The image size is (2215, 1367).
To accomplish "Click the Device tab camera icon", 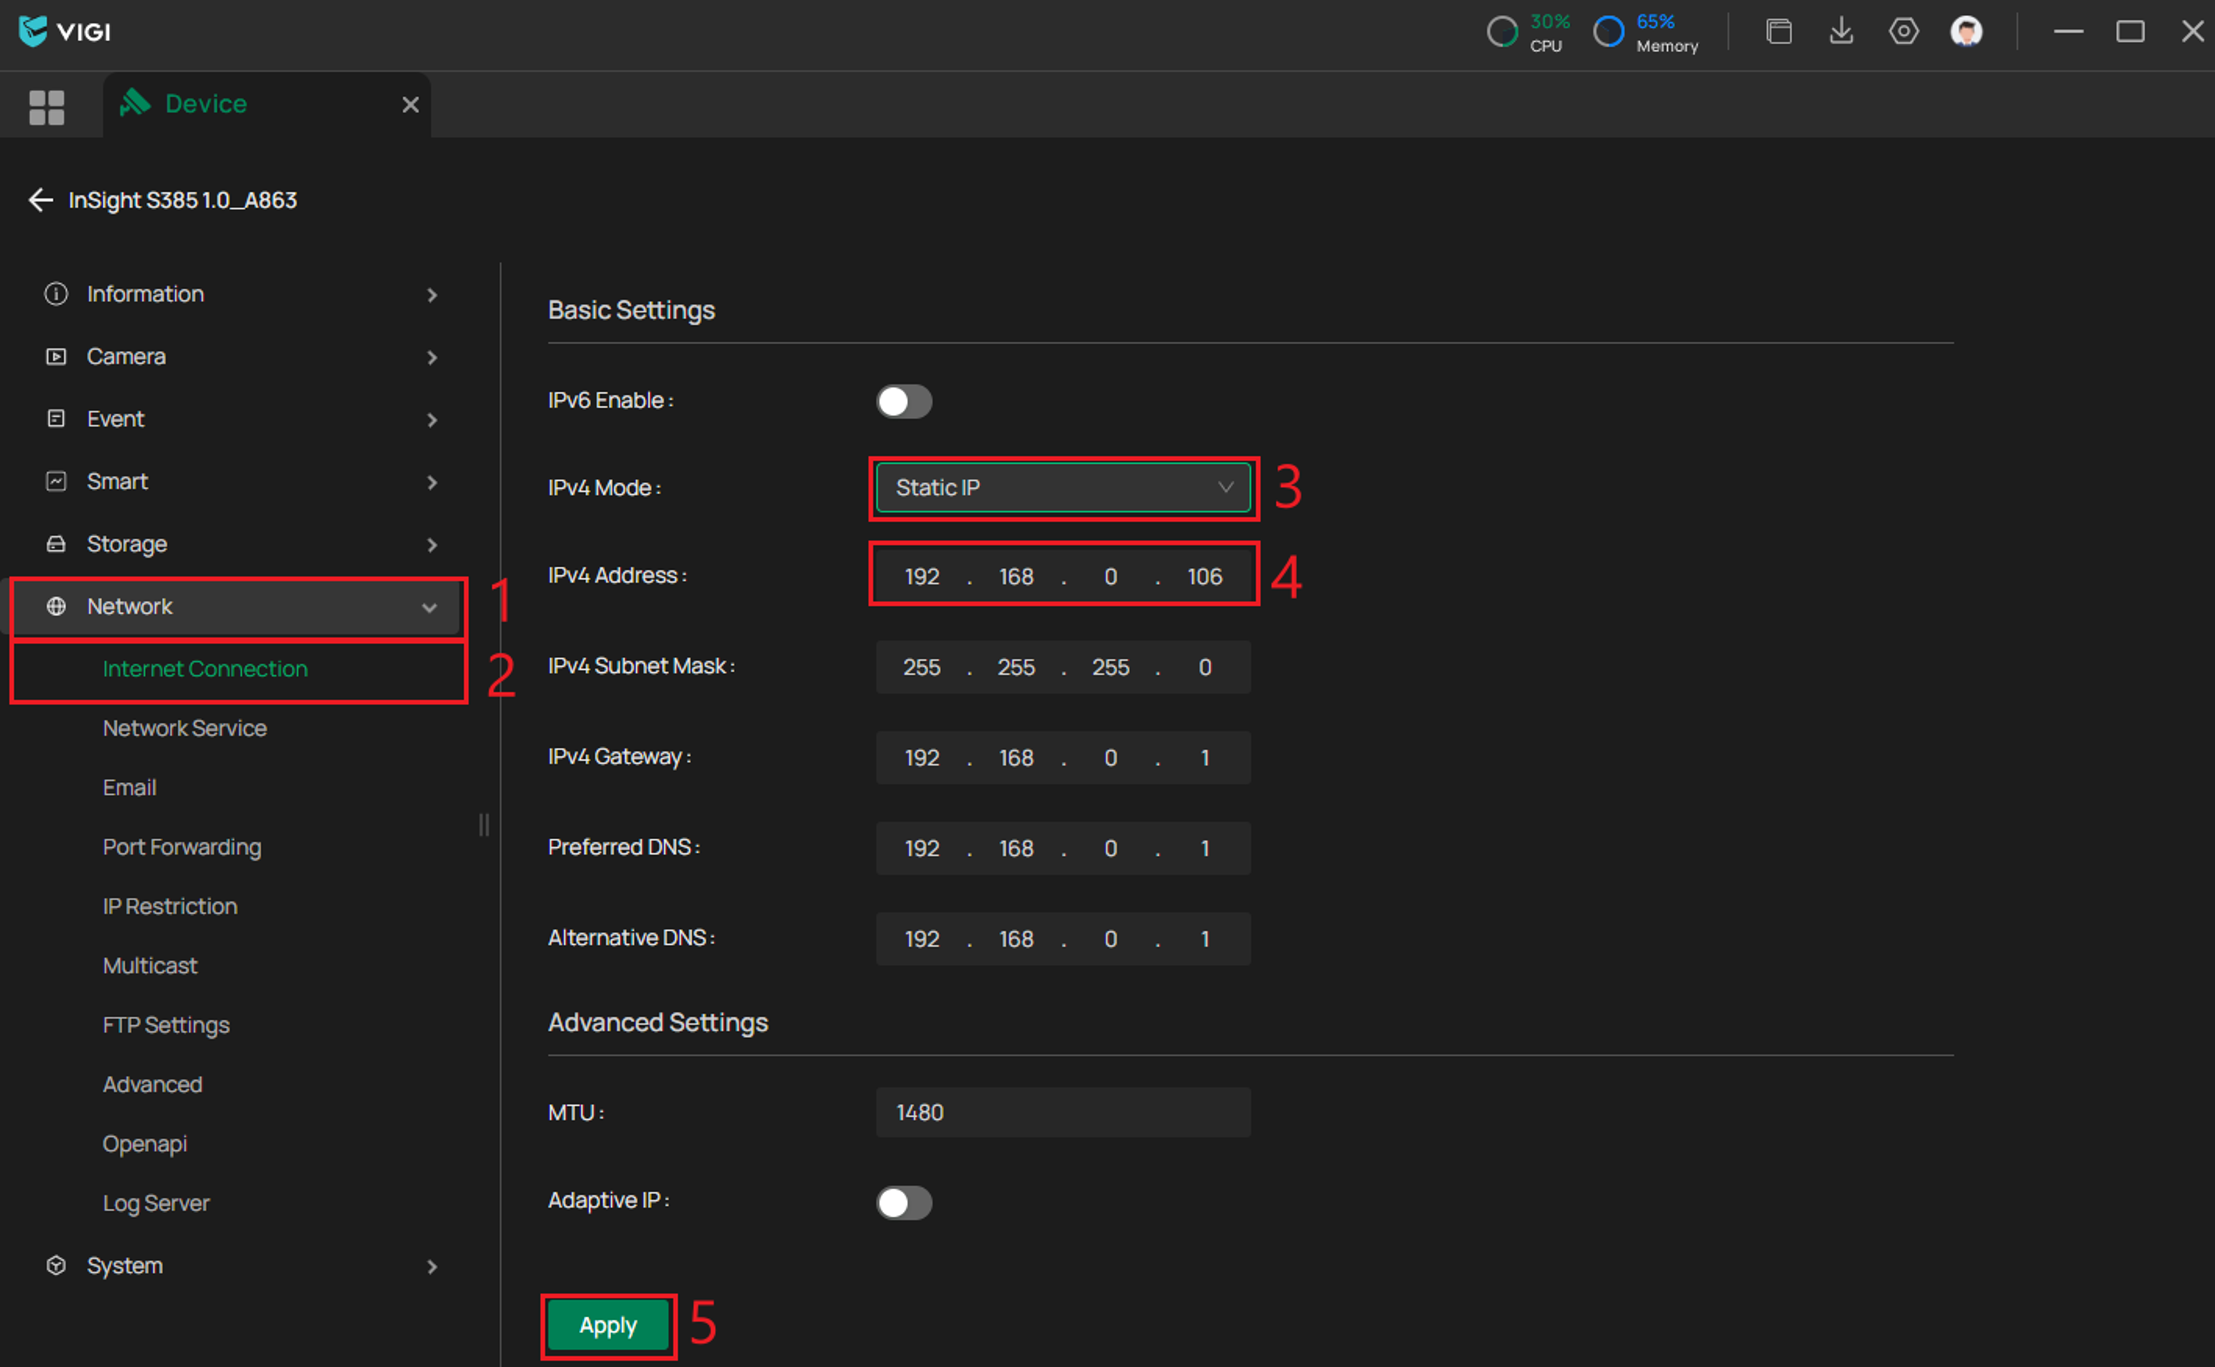I will 135,102.
